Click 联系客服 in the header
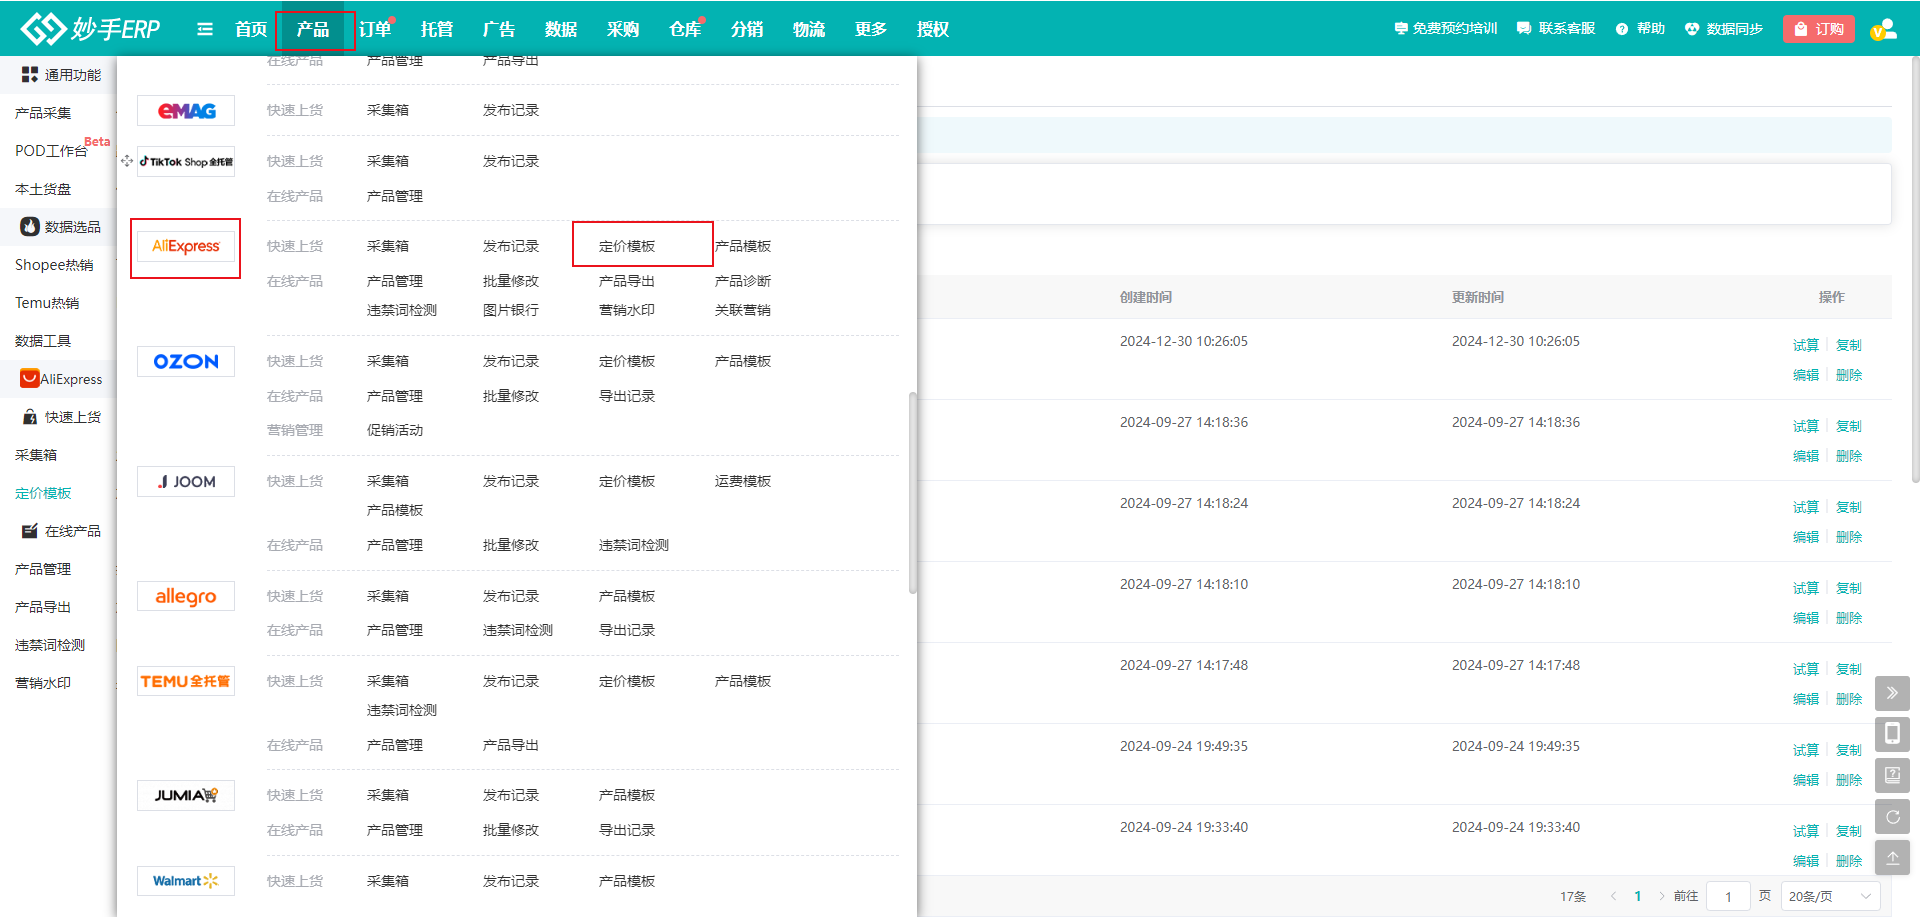The height and width of the screenshot is (917, 1920). tap(1556, 29)
